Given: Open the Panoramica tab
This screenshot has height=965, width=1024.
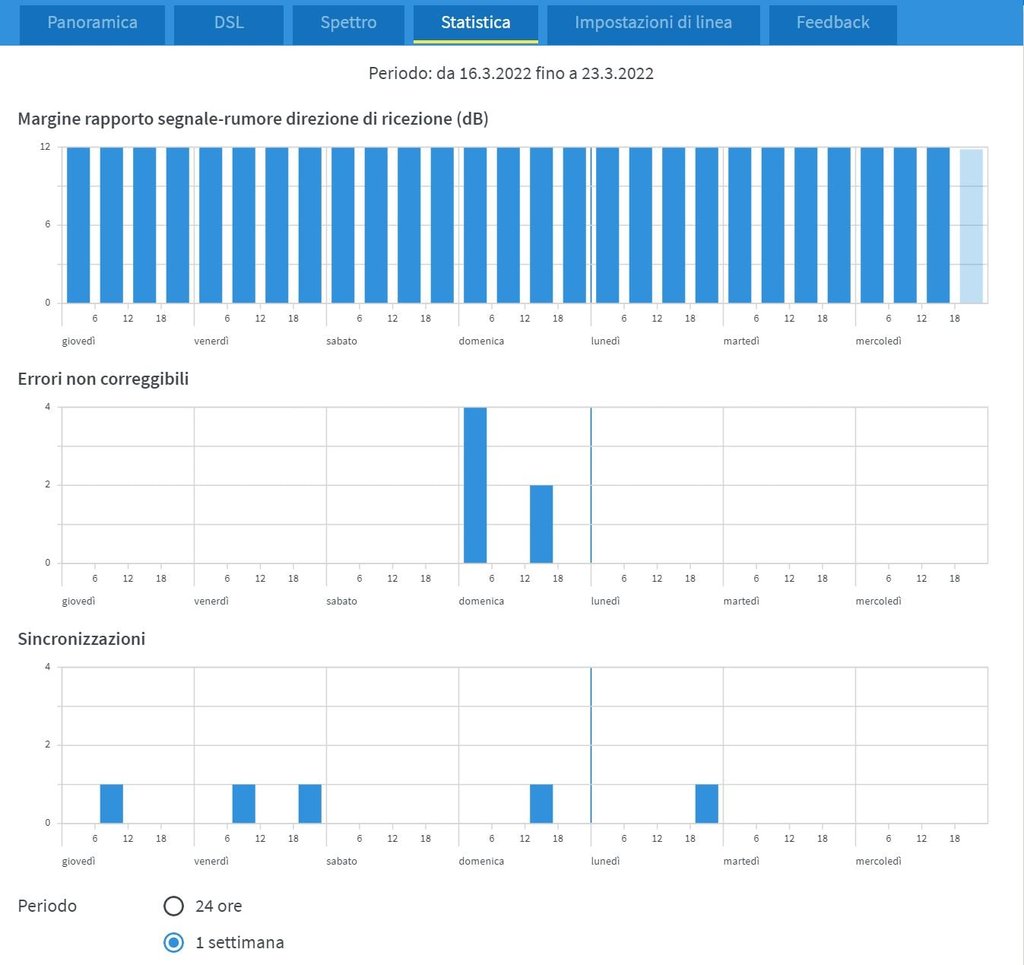Looking at the screenshot, I should point(92,23).
